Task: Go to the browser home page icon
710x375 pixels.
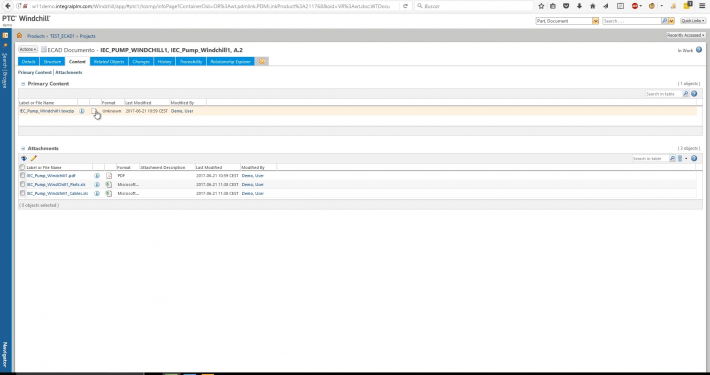Action: point(593,6)
